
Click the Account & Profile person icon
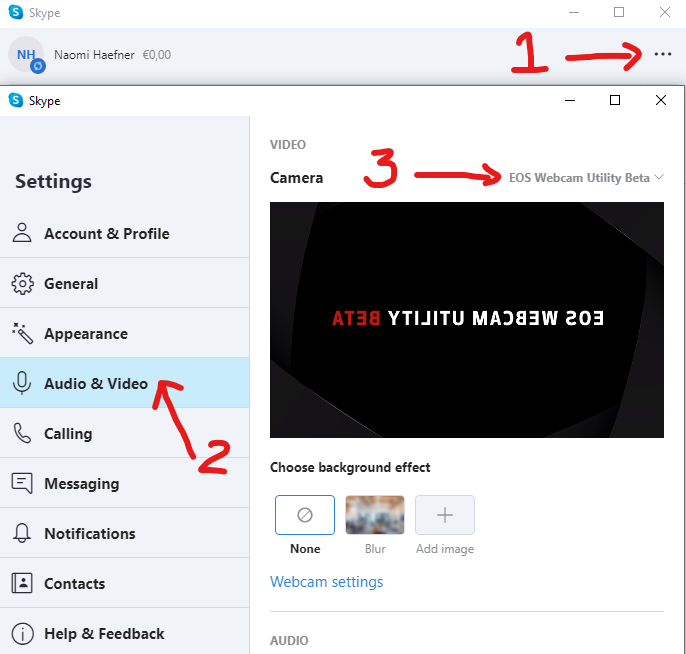tap(22, 233)
